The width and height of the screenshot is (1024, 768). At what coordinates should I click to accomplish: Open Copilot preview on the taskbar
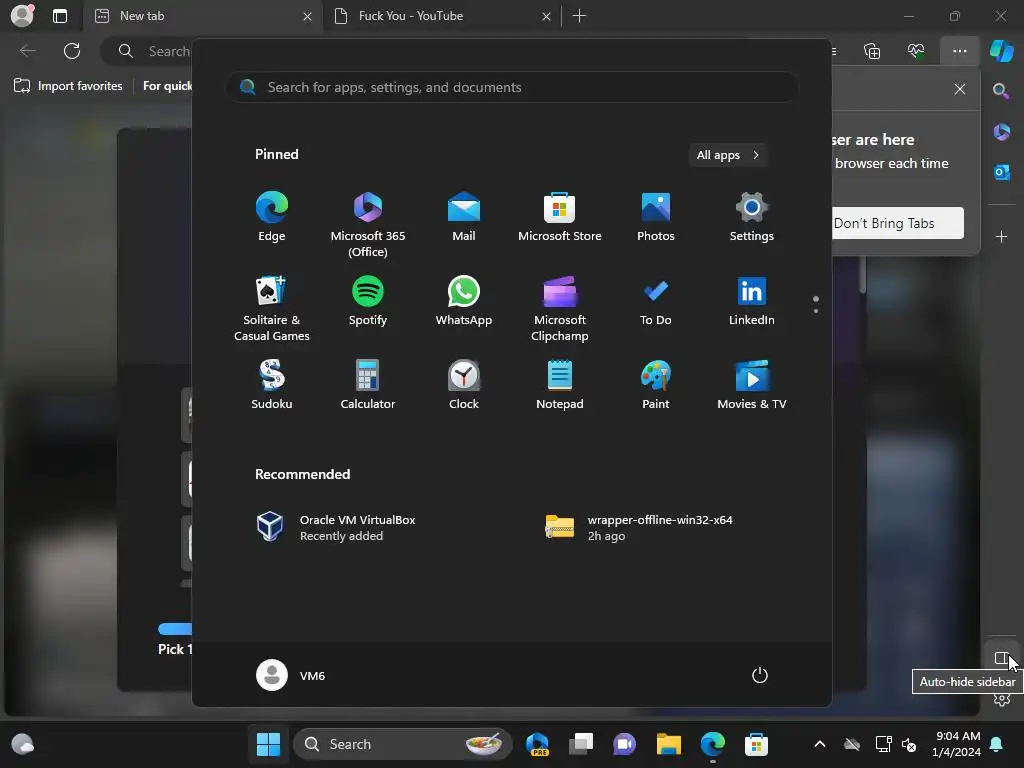(537, 744)
